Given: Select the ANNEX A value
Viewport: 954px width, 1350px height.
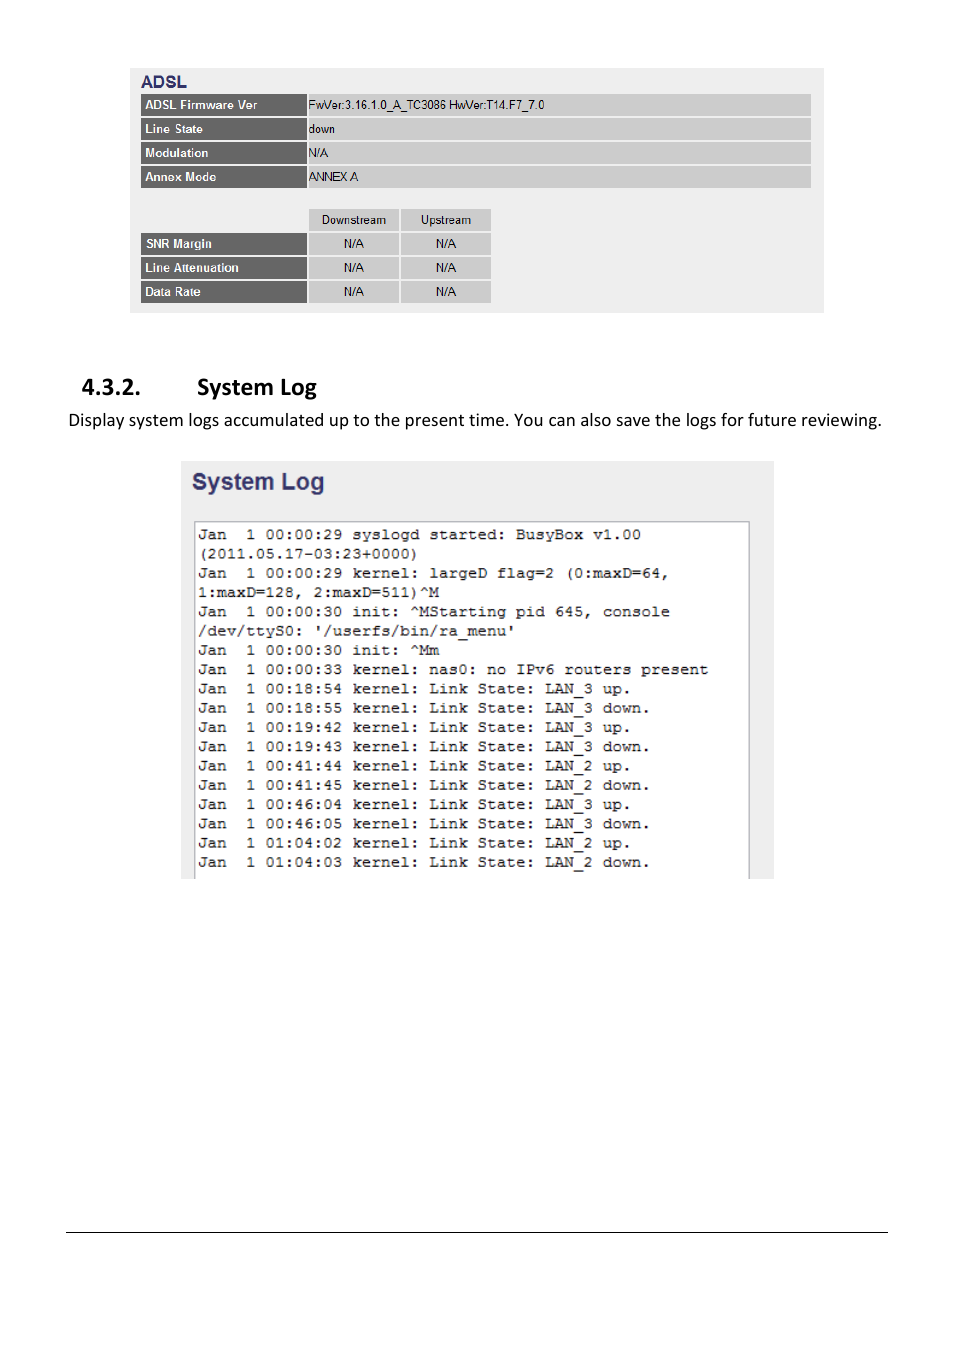Looking at the screenshot, I should [334, 177].
